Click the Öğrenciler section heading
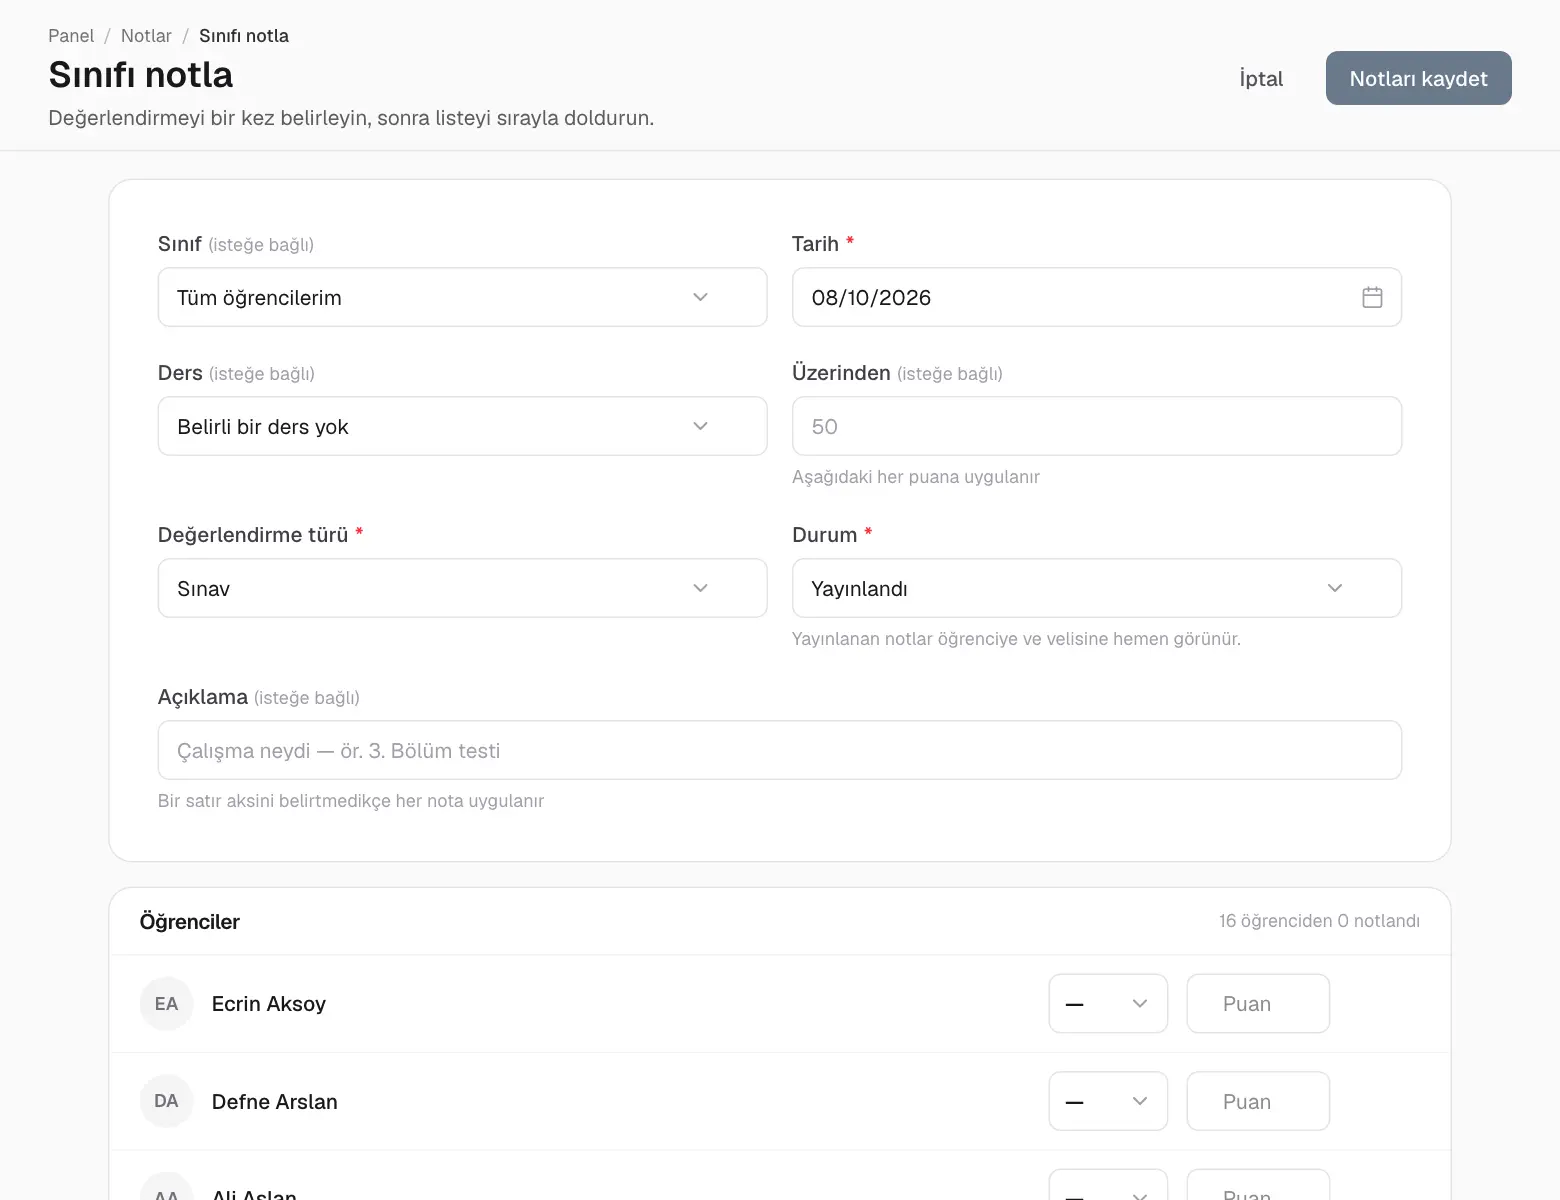The height and width of the screenshot is (1200, 1560). [x=190, y=921]
